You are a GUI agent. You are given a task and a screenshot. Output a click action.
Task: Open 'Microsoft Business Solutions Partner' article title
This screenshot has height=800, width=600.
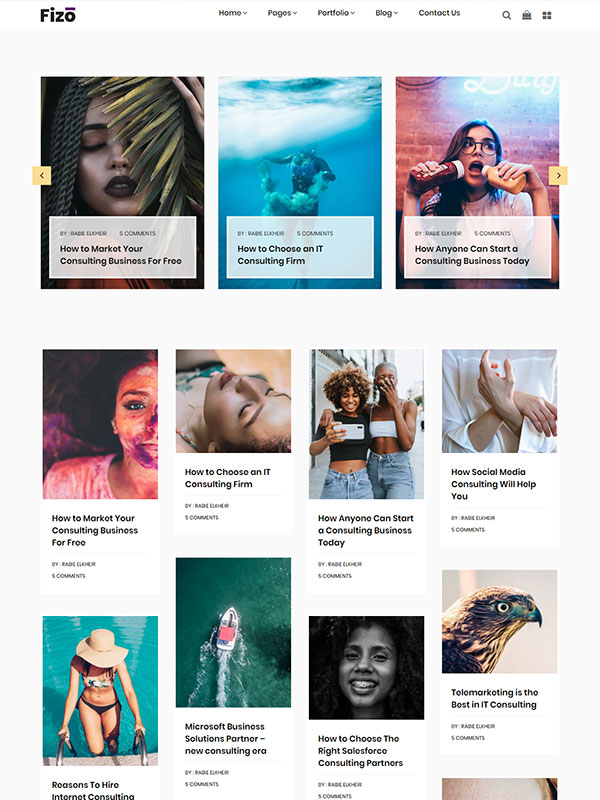[x=226, y=738]
